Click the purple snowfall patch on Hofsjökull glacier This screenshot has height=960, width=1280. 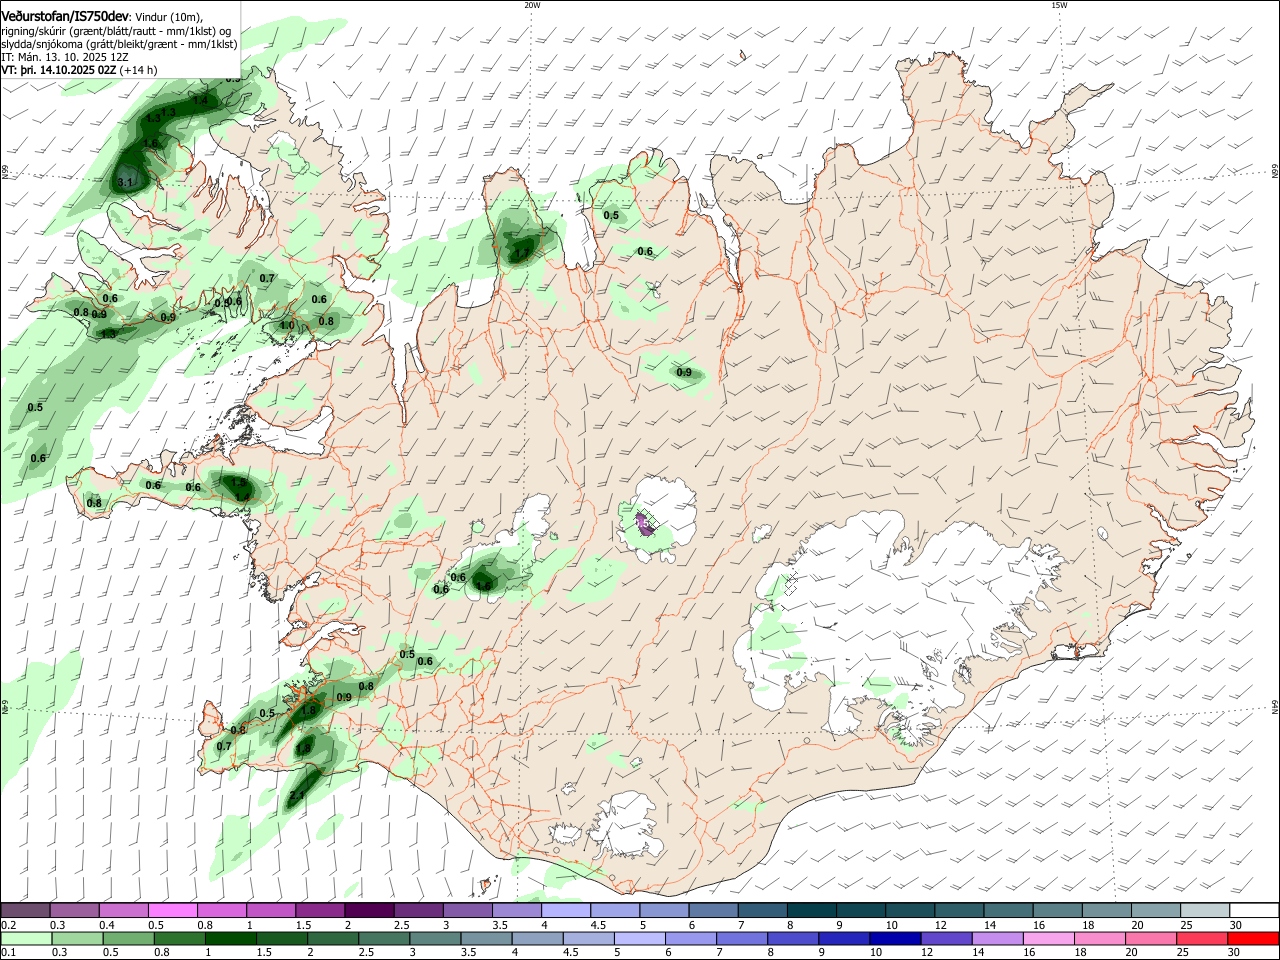pos(646,524)
